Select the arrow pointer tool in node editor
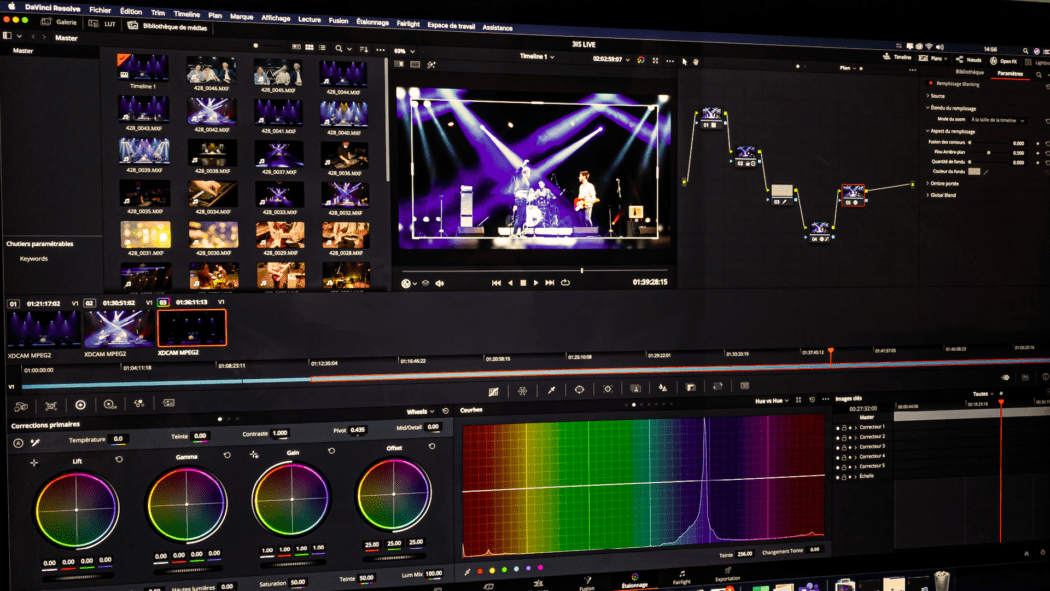The width and height of the screenshot is (1050, 591). click(x=684, y=62)
